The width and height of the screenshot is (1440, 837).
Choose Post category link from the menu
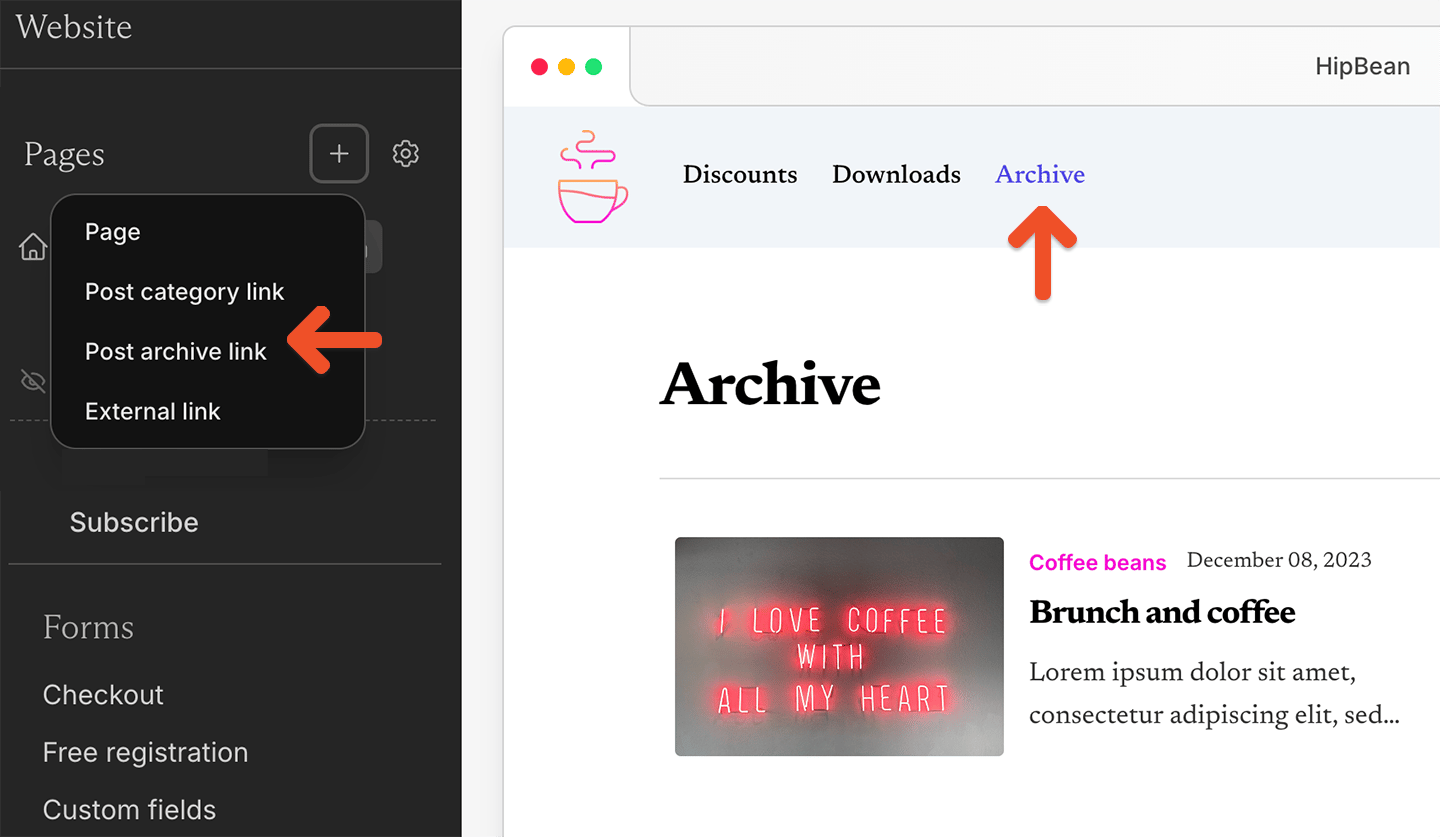coord(185,292)
